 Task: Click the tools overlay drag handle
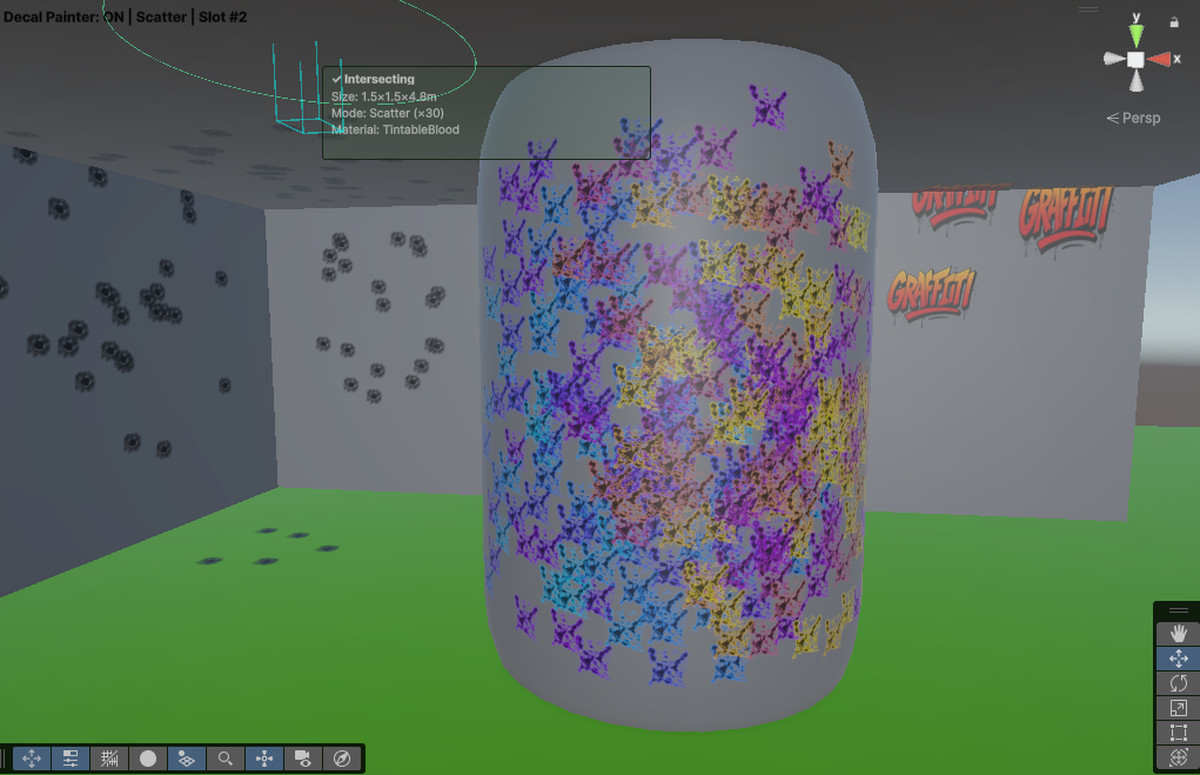(1178, 610)
